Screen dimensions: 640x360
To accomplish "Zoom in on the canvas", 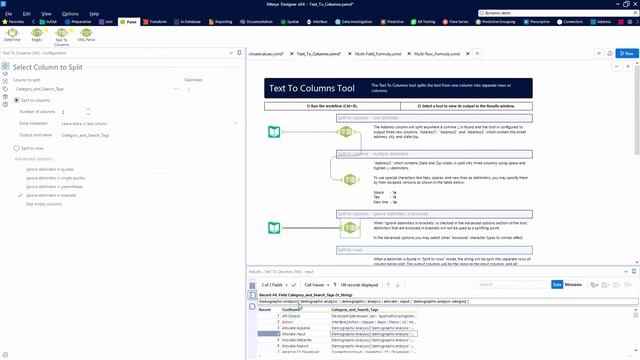I will point(628,66).
